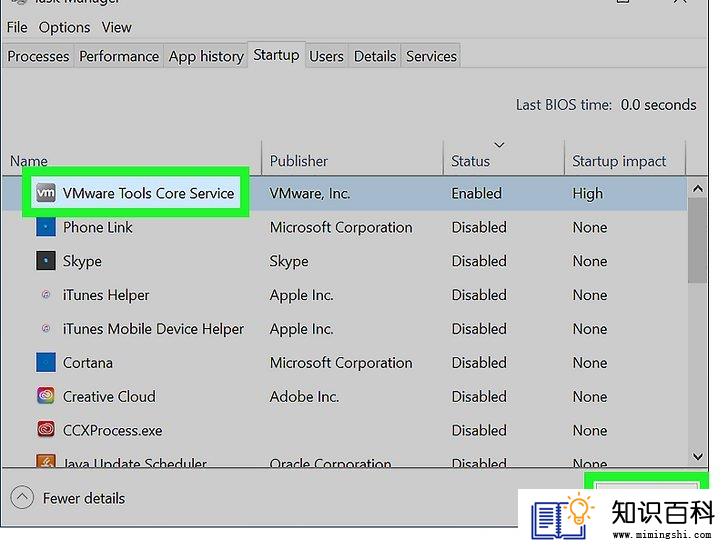This screenshot has height=549, width=728.
Task: Click Apple Inc. publisher in iTunes Helper row
Action: (301, 295)
